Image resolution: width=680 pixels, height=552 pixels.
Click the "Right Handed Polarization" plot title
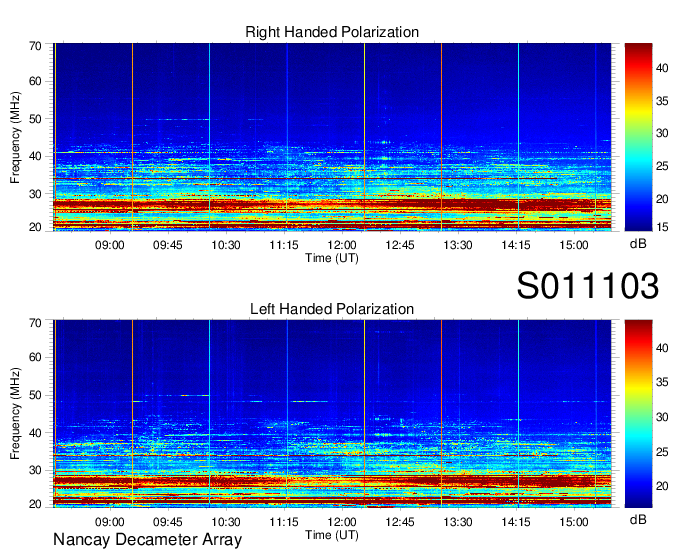[332, 32]
